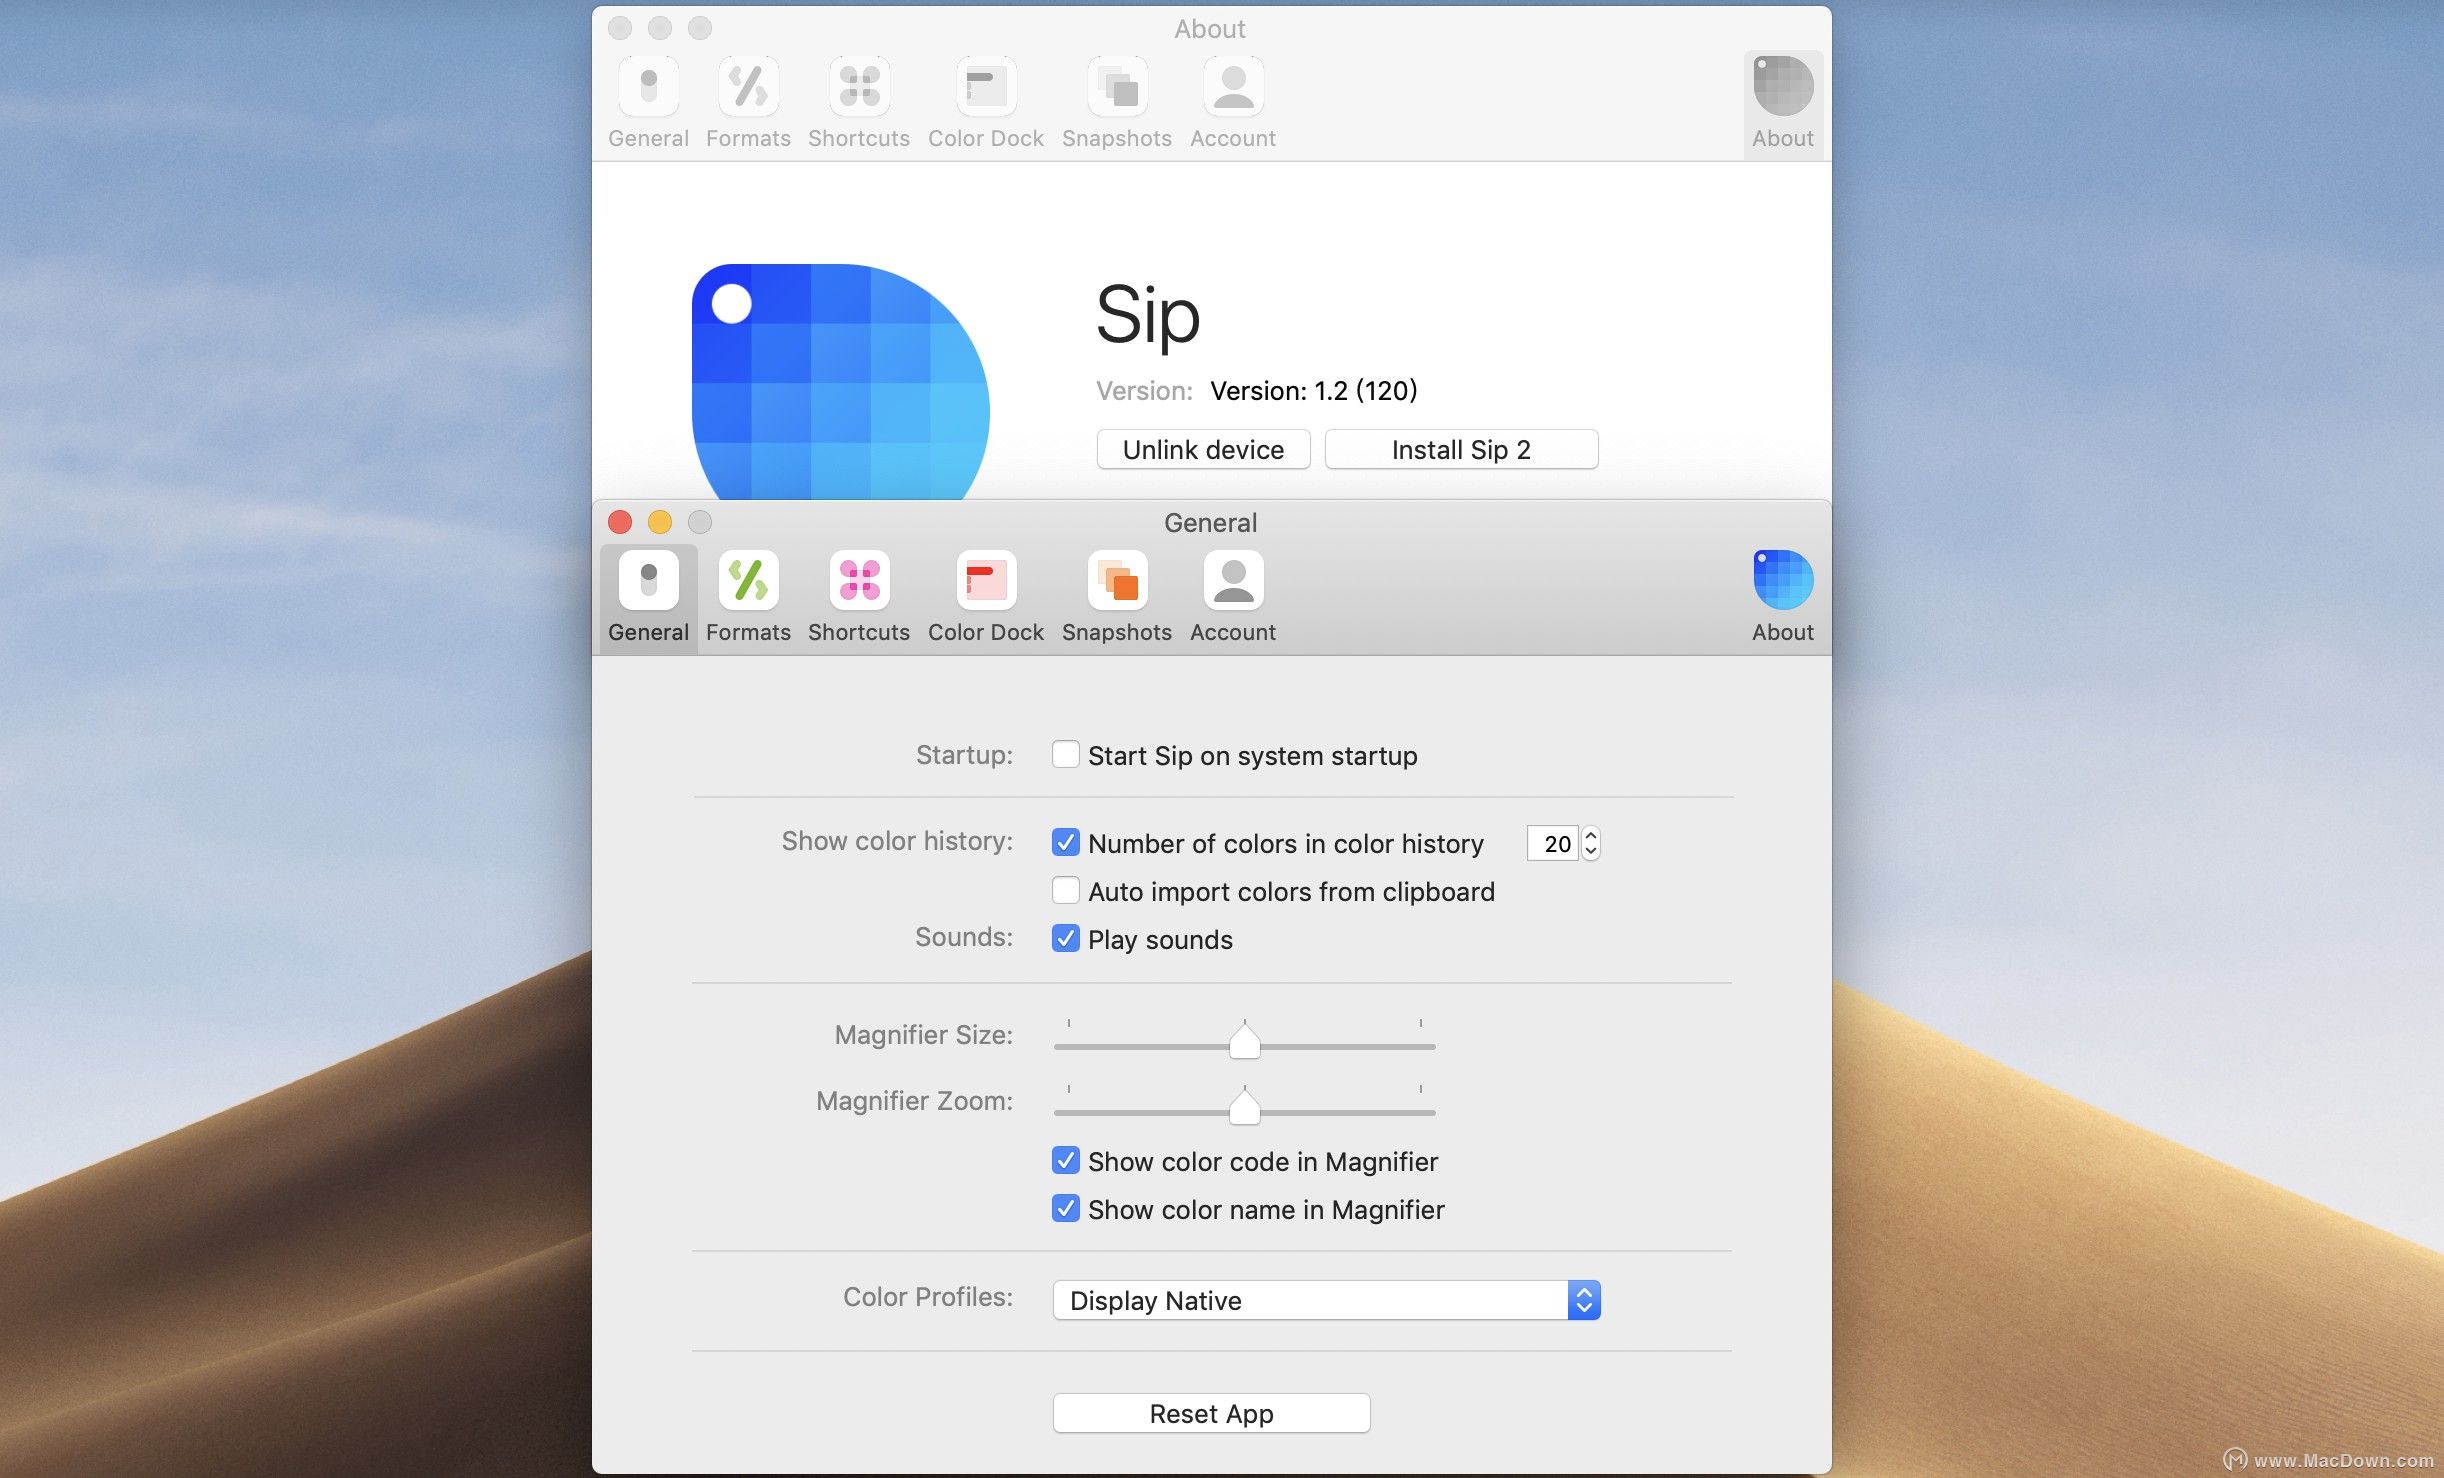
Task: Click the large Sip app logo
Action: pyautogui.click(x=840, y=381)
